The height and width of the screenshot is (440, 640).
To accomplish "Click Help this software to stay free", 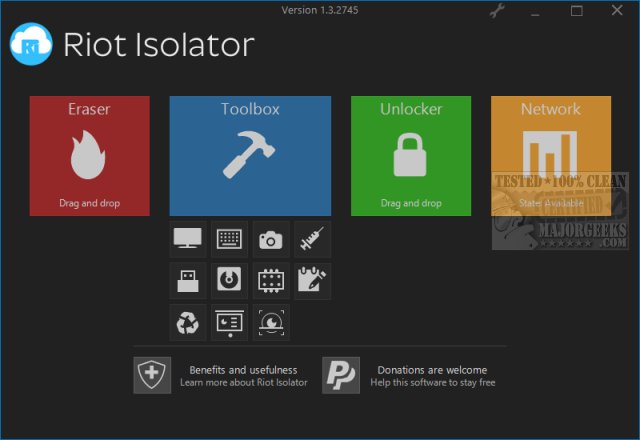I will [433, 382].
